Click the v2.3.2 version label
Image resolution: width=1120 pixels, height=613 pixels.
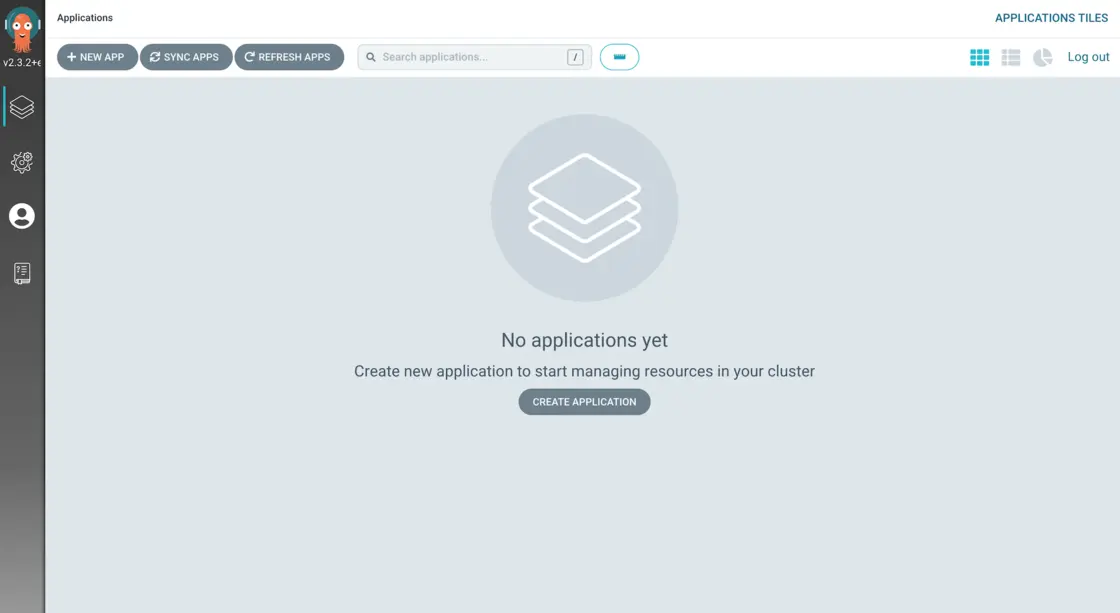[22, 63]
